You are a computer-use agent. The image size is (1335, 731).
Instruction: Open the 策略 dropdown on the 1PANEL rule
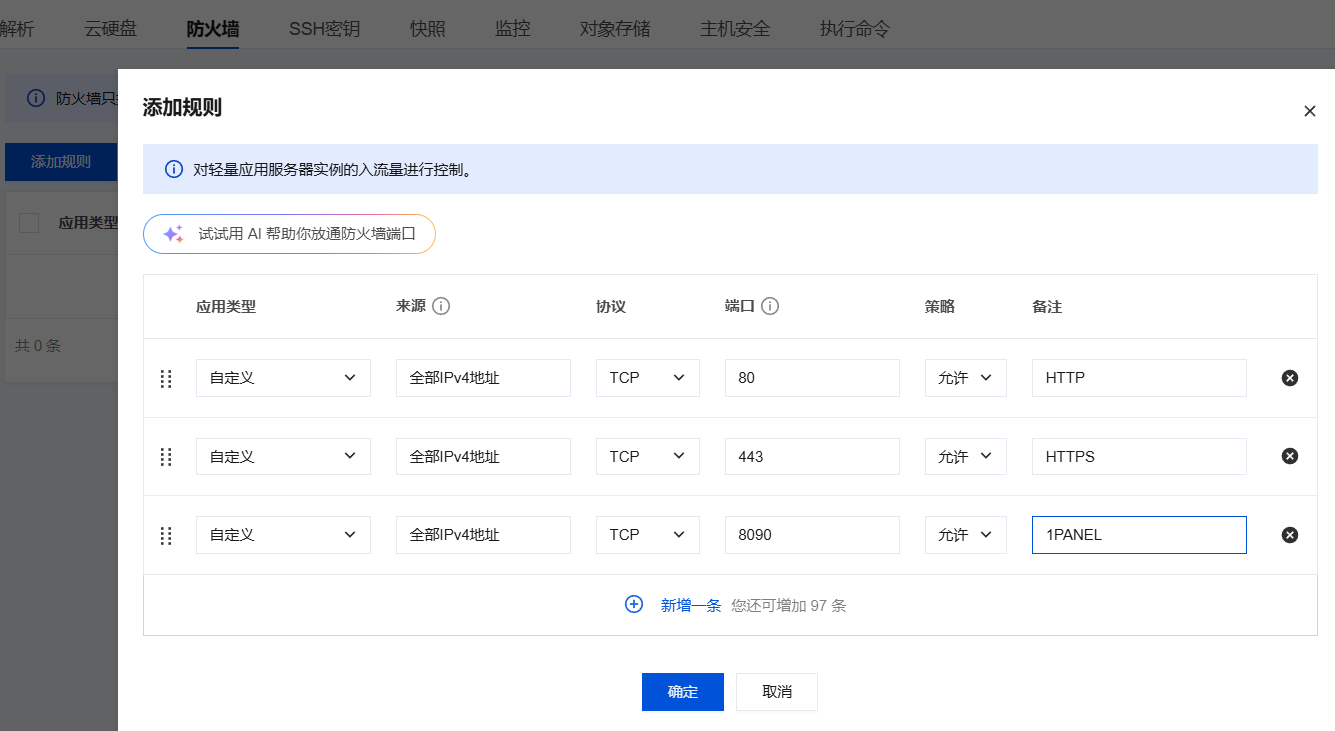click(965, 534)
